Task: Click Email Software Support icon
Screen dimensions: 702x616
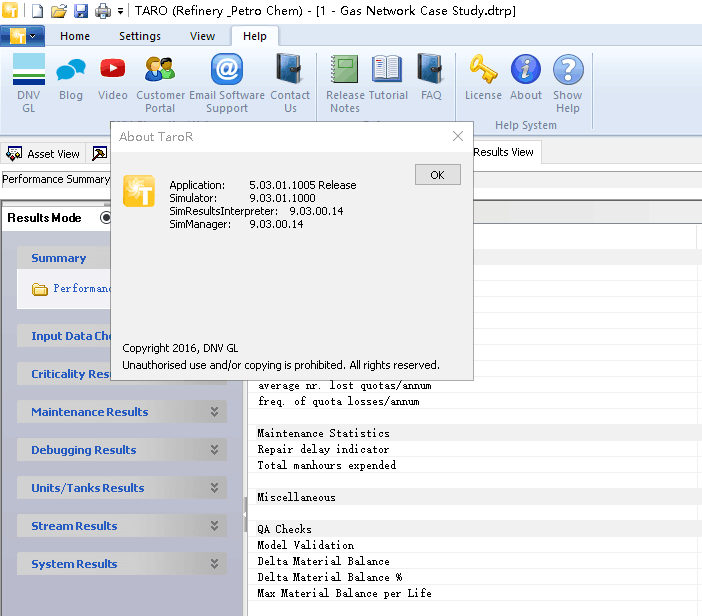Action: click(x=227, y=83)
